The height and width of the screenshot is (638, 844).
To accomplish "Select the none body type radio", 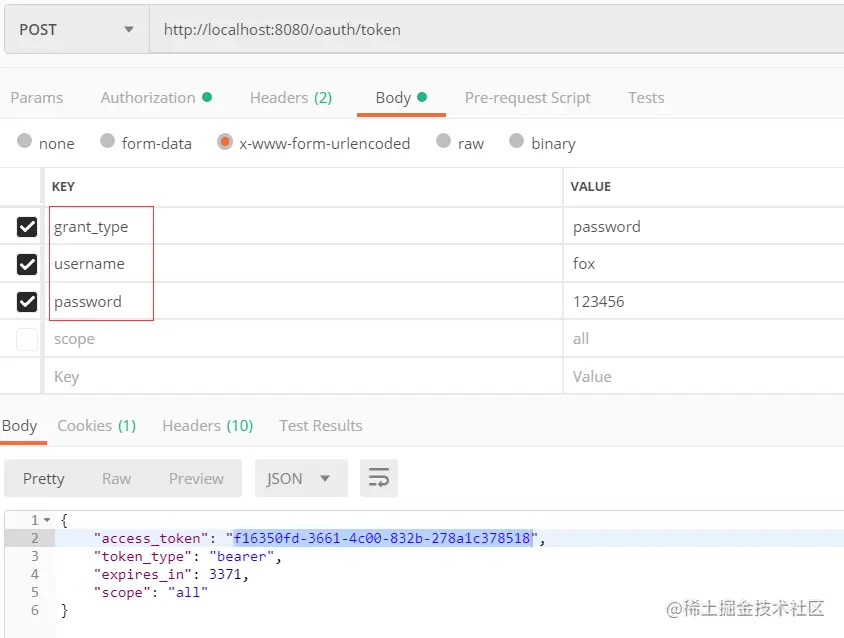I will click(24, 141).
